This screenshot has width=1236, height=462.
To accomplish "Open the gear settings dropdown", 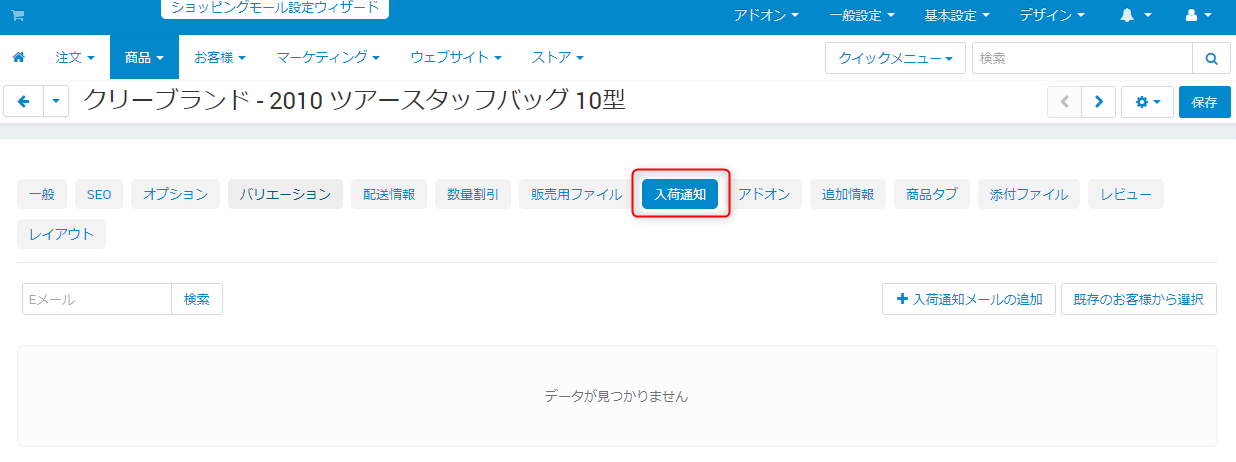I will [1148, 101].
